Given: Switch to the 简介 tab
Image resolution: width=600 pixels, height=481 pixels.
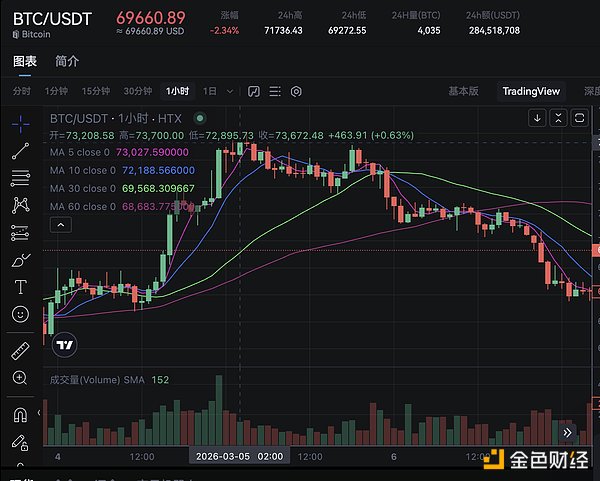Looking at the screenshot, I should [68, 60].
